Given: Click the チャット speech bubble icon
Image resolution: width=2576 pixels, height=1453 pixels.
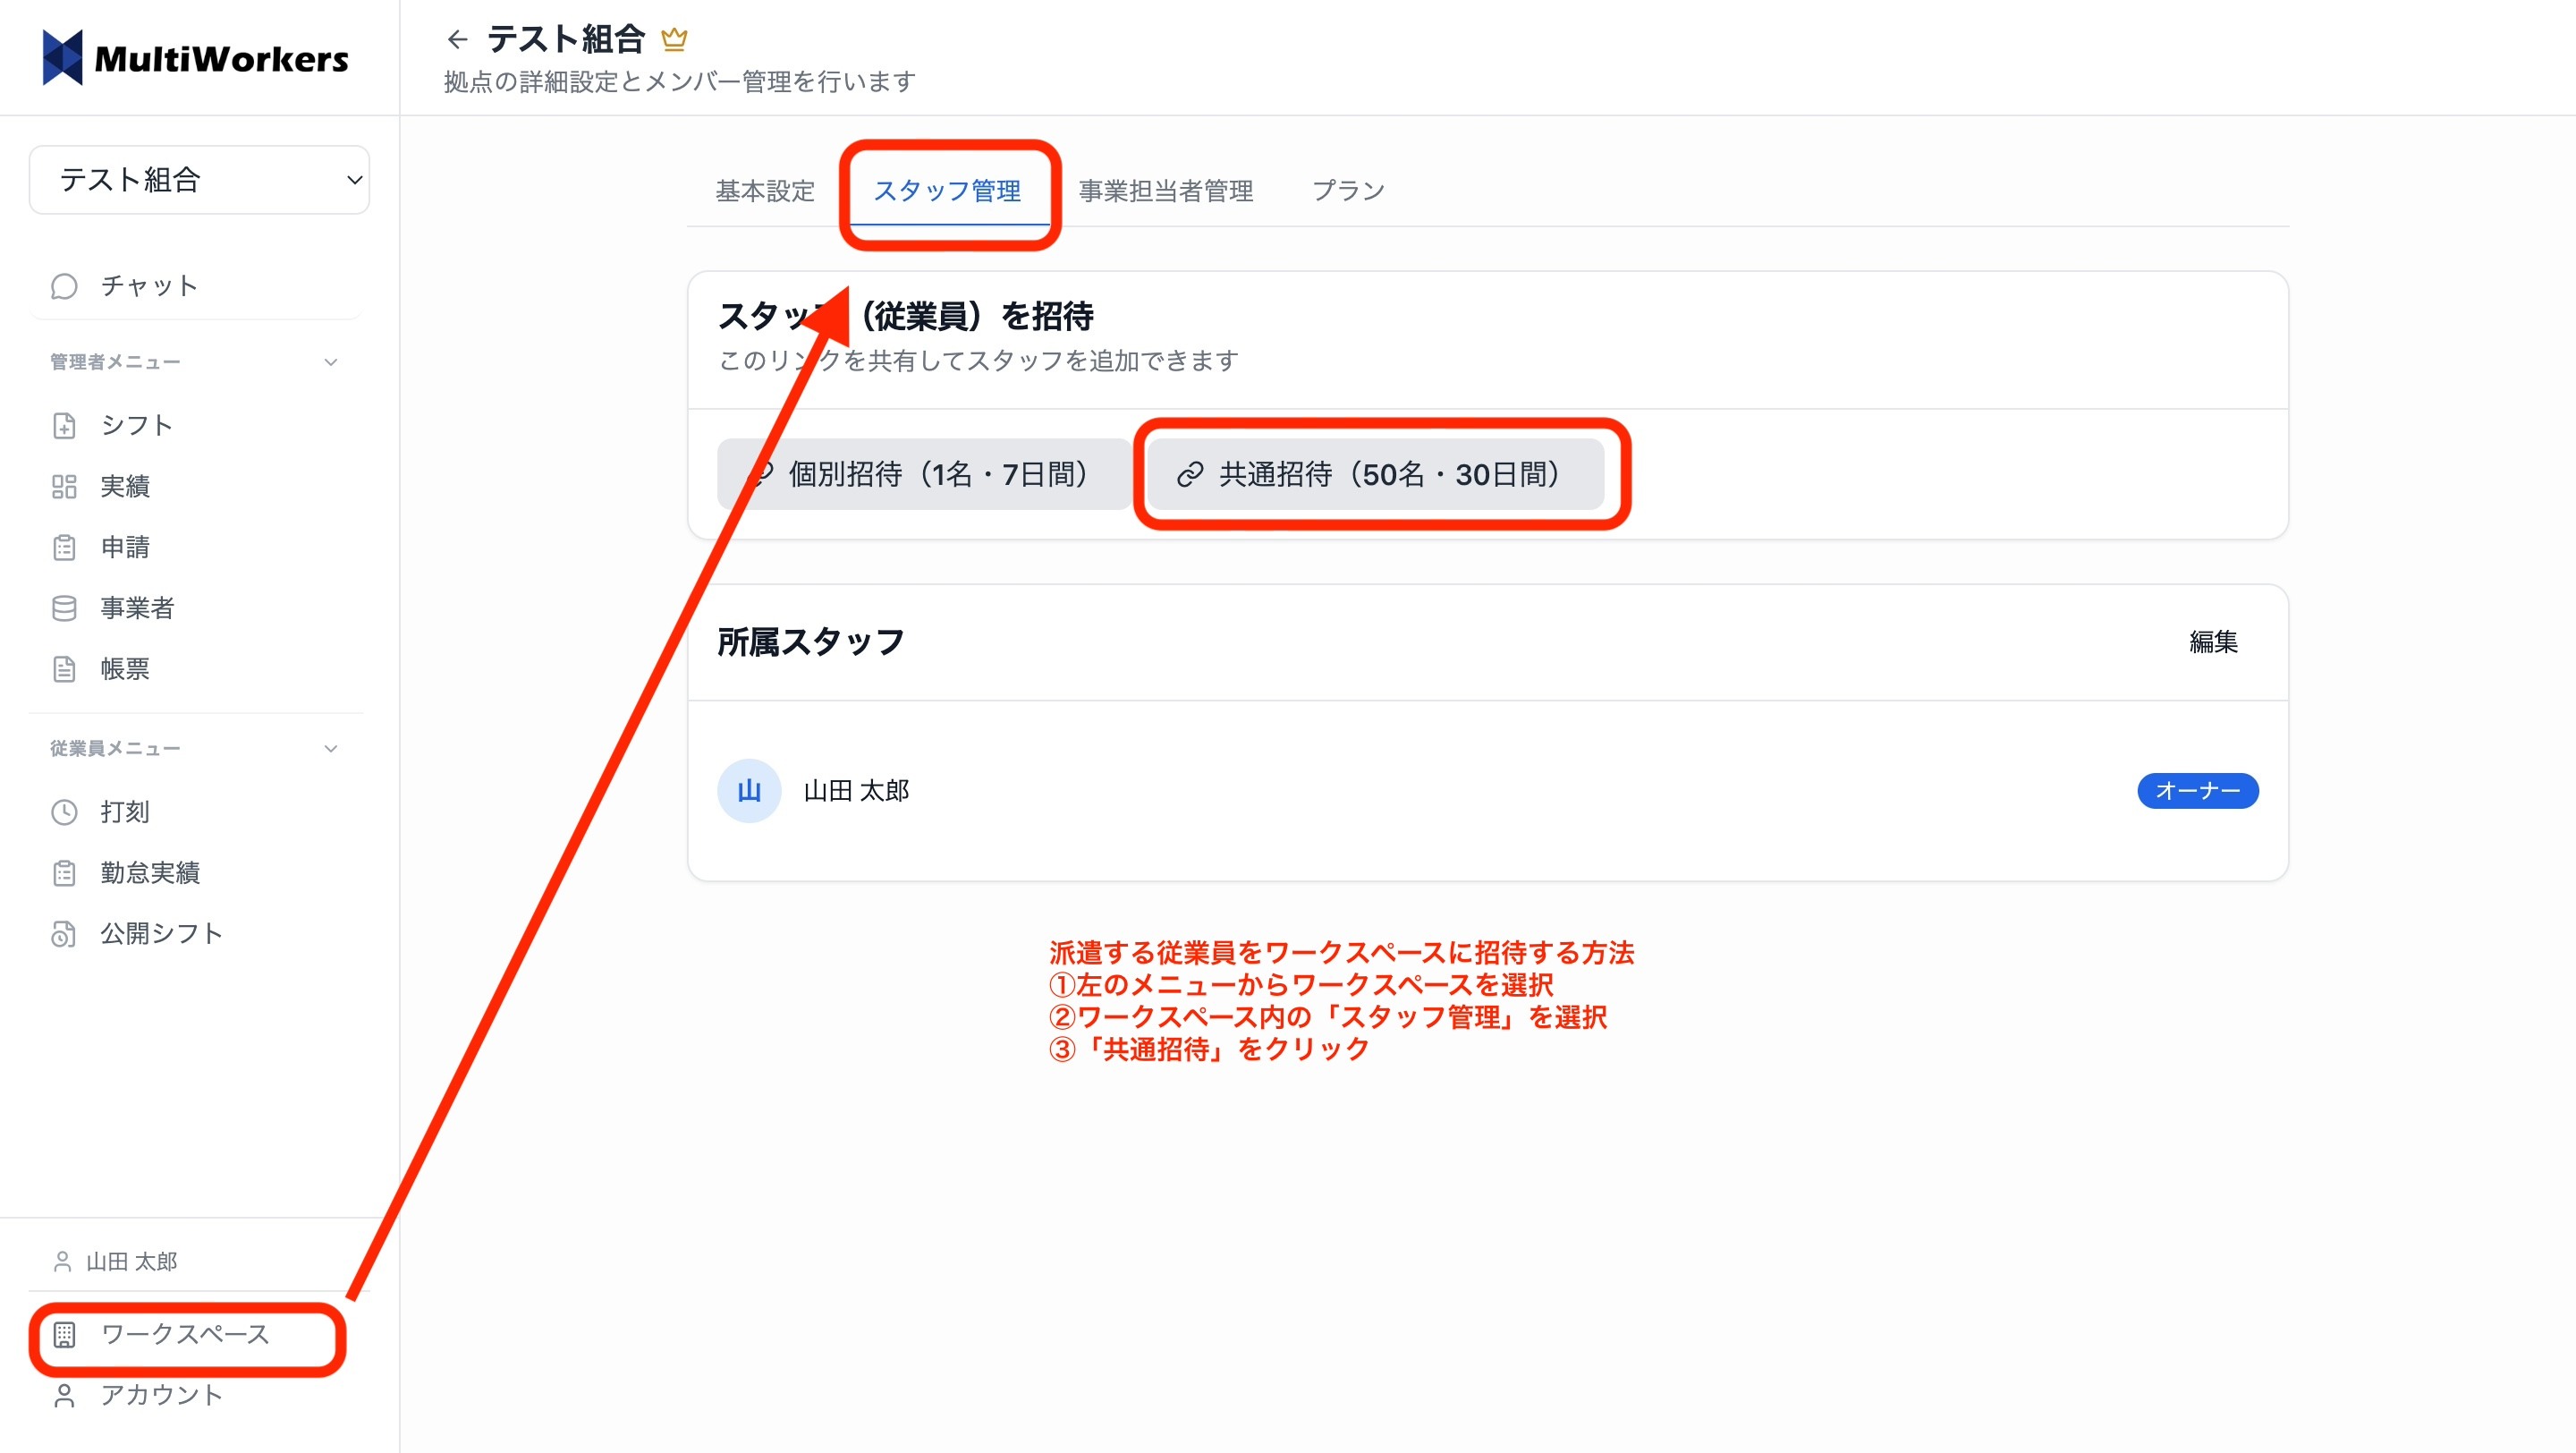Looking at the screenshot, I should (x=64, y=286).
